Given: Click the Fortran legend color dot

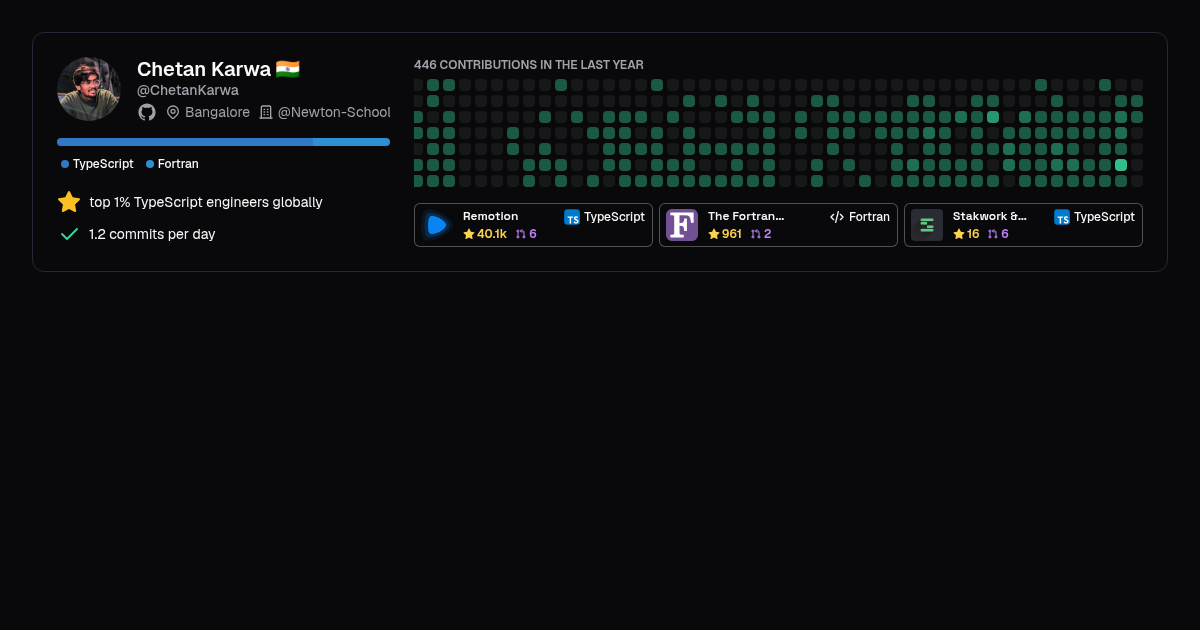Looking at the screenshot, I should (x=150, y=164).
